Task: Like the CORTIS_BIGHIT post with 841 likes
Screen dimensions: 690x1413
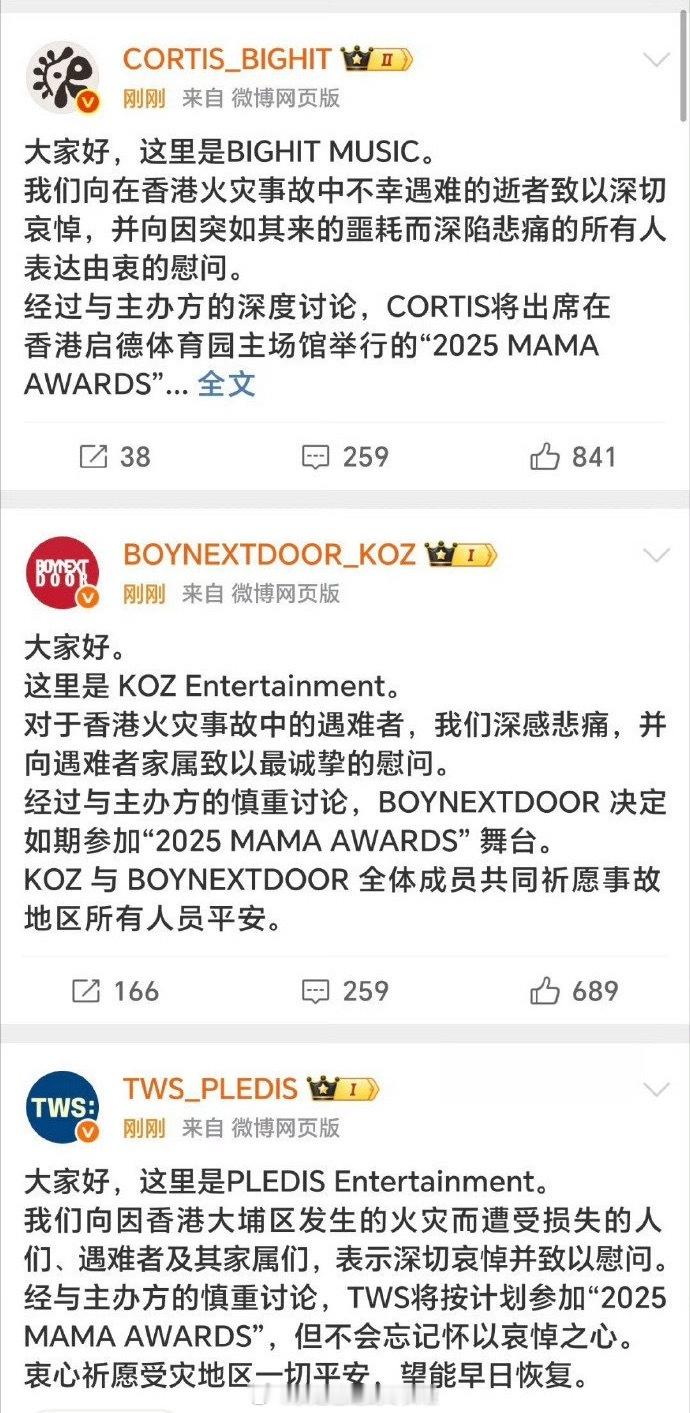Action: (x=574, y=457)
